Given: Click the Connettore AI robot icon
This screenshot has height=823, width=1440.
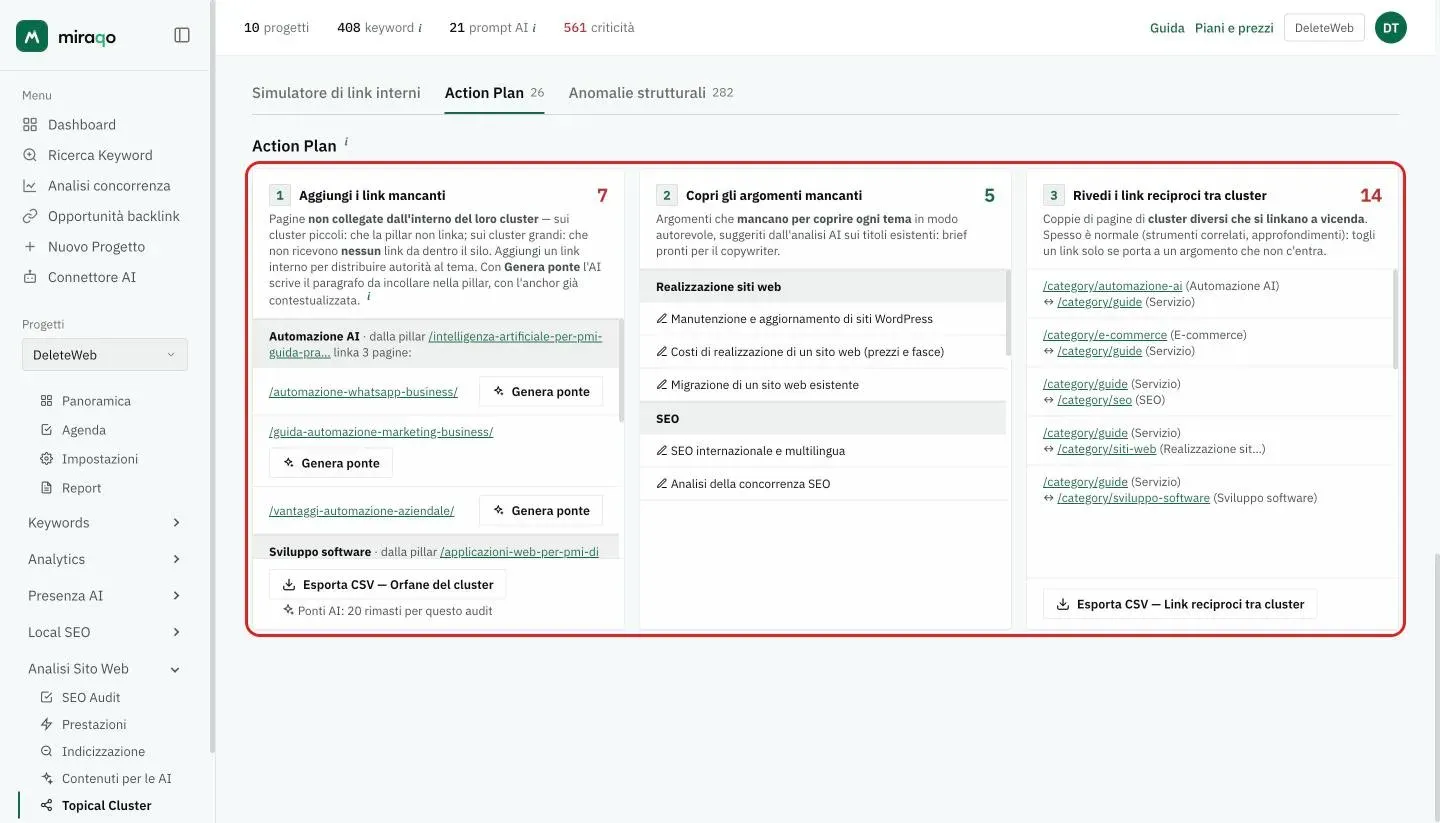Looking at the screenshot, I should tap(29, 277).
